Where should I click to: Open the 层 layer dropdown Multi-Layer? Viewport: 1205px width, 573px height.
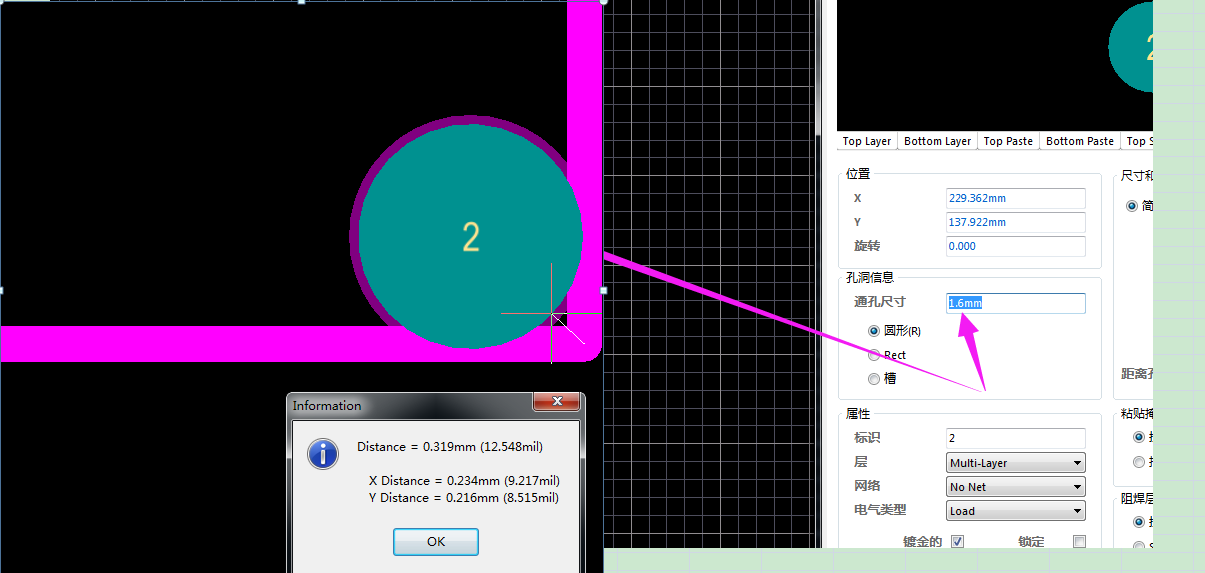1015,462
